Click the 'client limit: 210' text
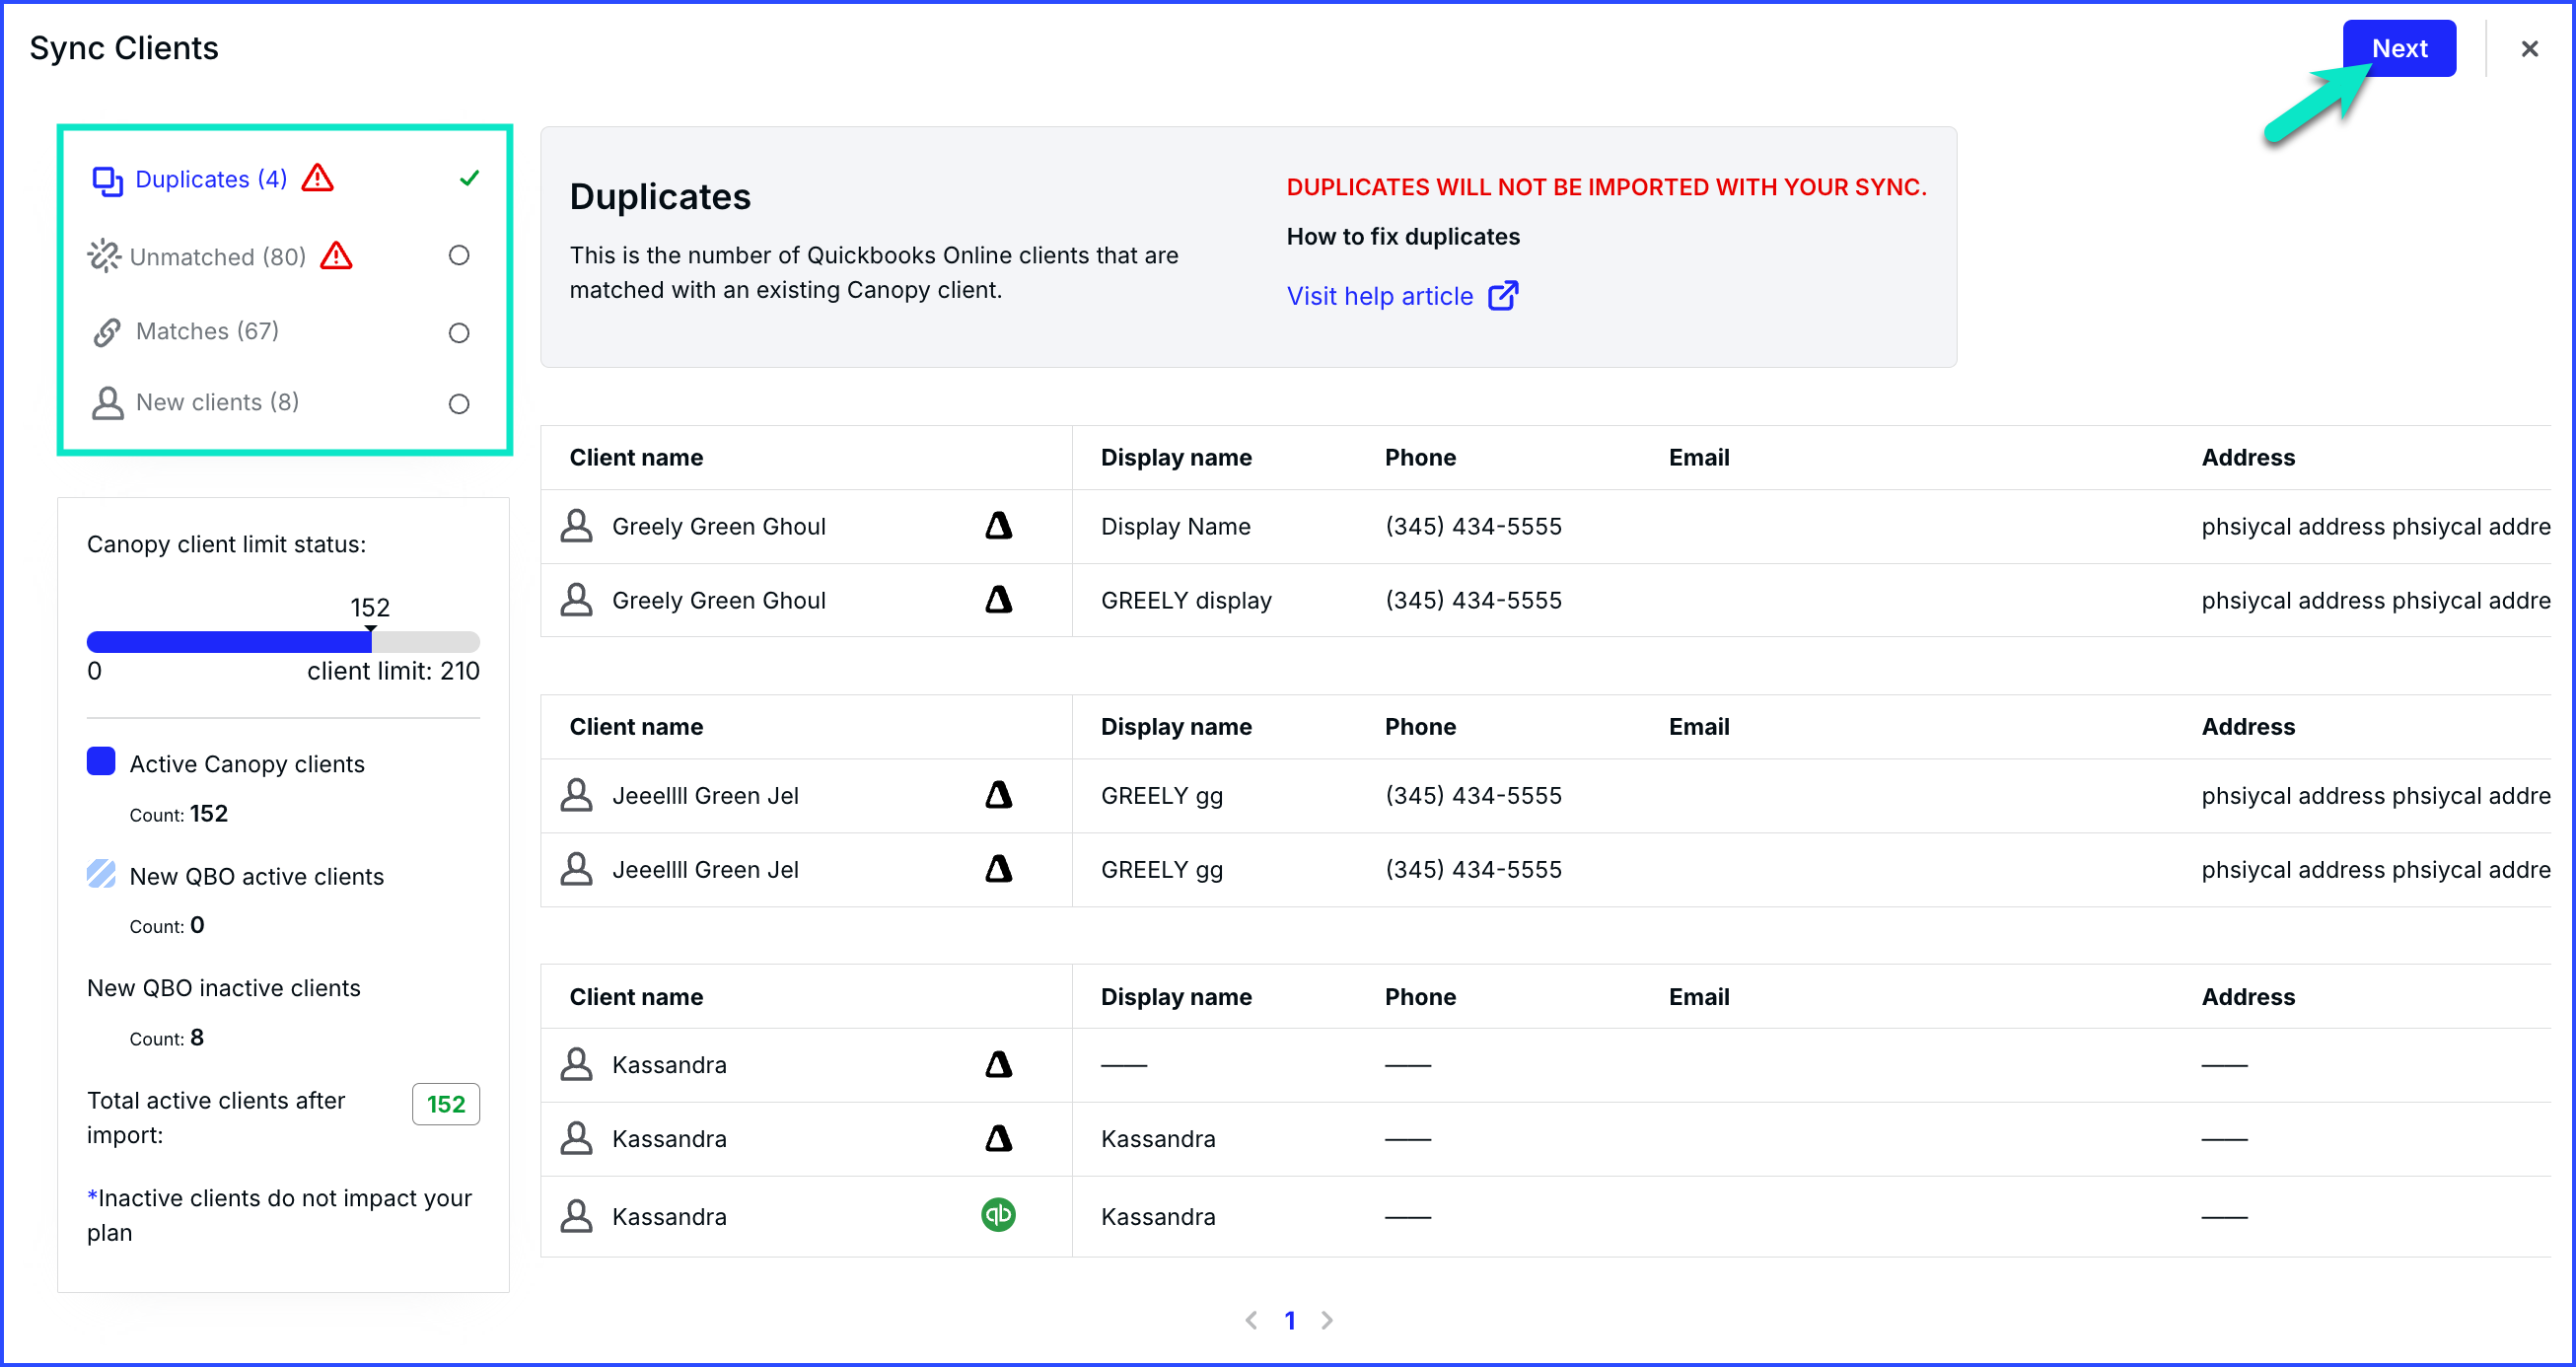2576x1367 pixels. pyautogui.click(x=393, y=672)
